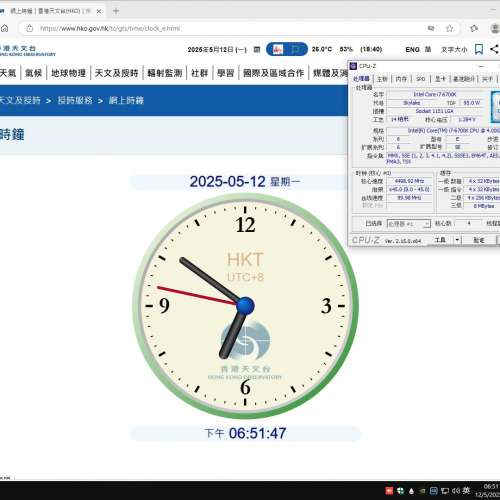This screenshot has width=500, height=500.
Task: Go to the browser home page
Action: pyautogui.click(x=5, y=28)
